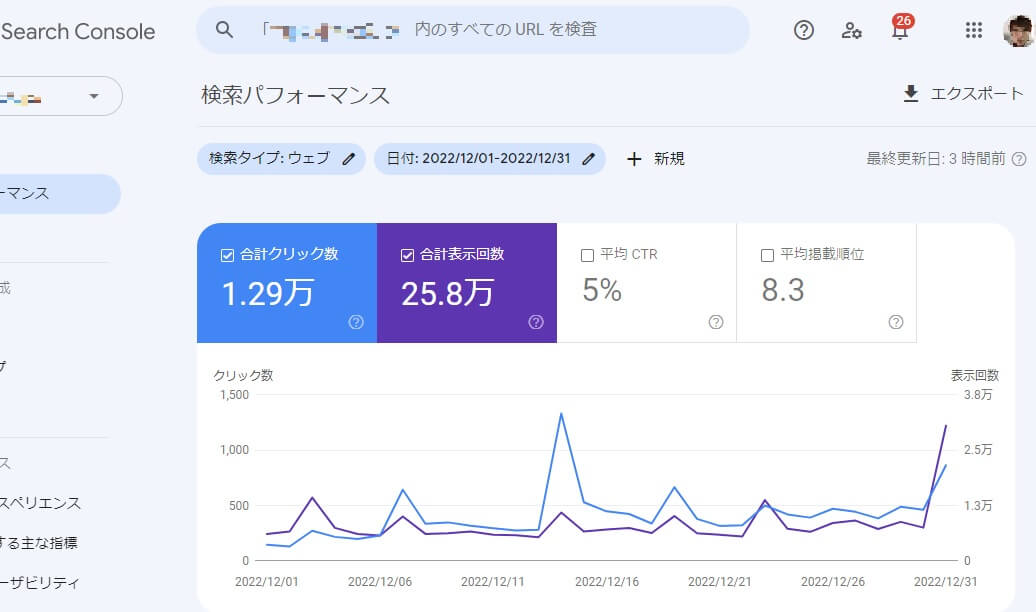Click the 2022/12/31 chart axis label

(945, 582)
